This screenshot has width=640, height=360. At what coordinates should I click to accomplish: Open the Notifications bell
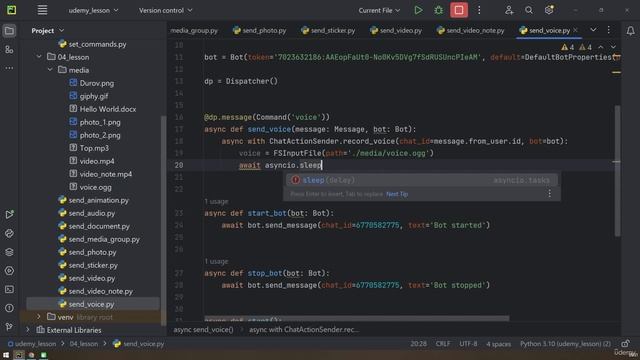[630, 31]
